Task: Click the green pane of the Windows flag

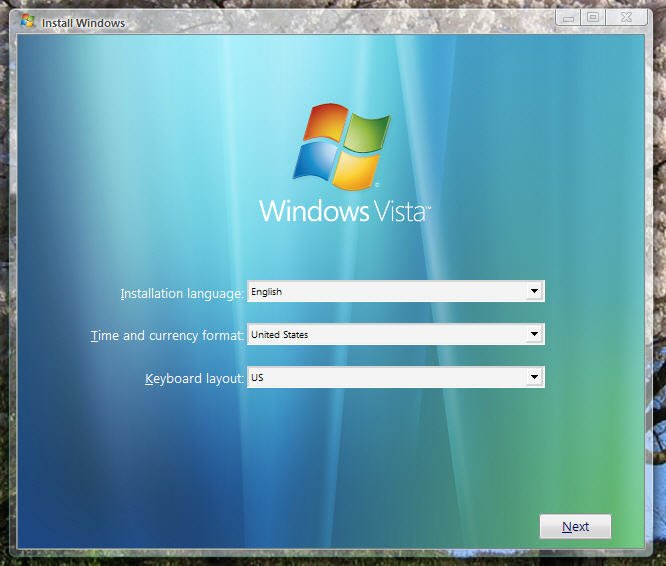Action: [365, 133]
